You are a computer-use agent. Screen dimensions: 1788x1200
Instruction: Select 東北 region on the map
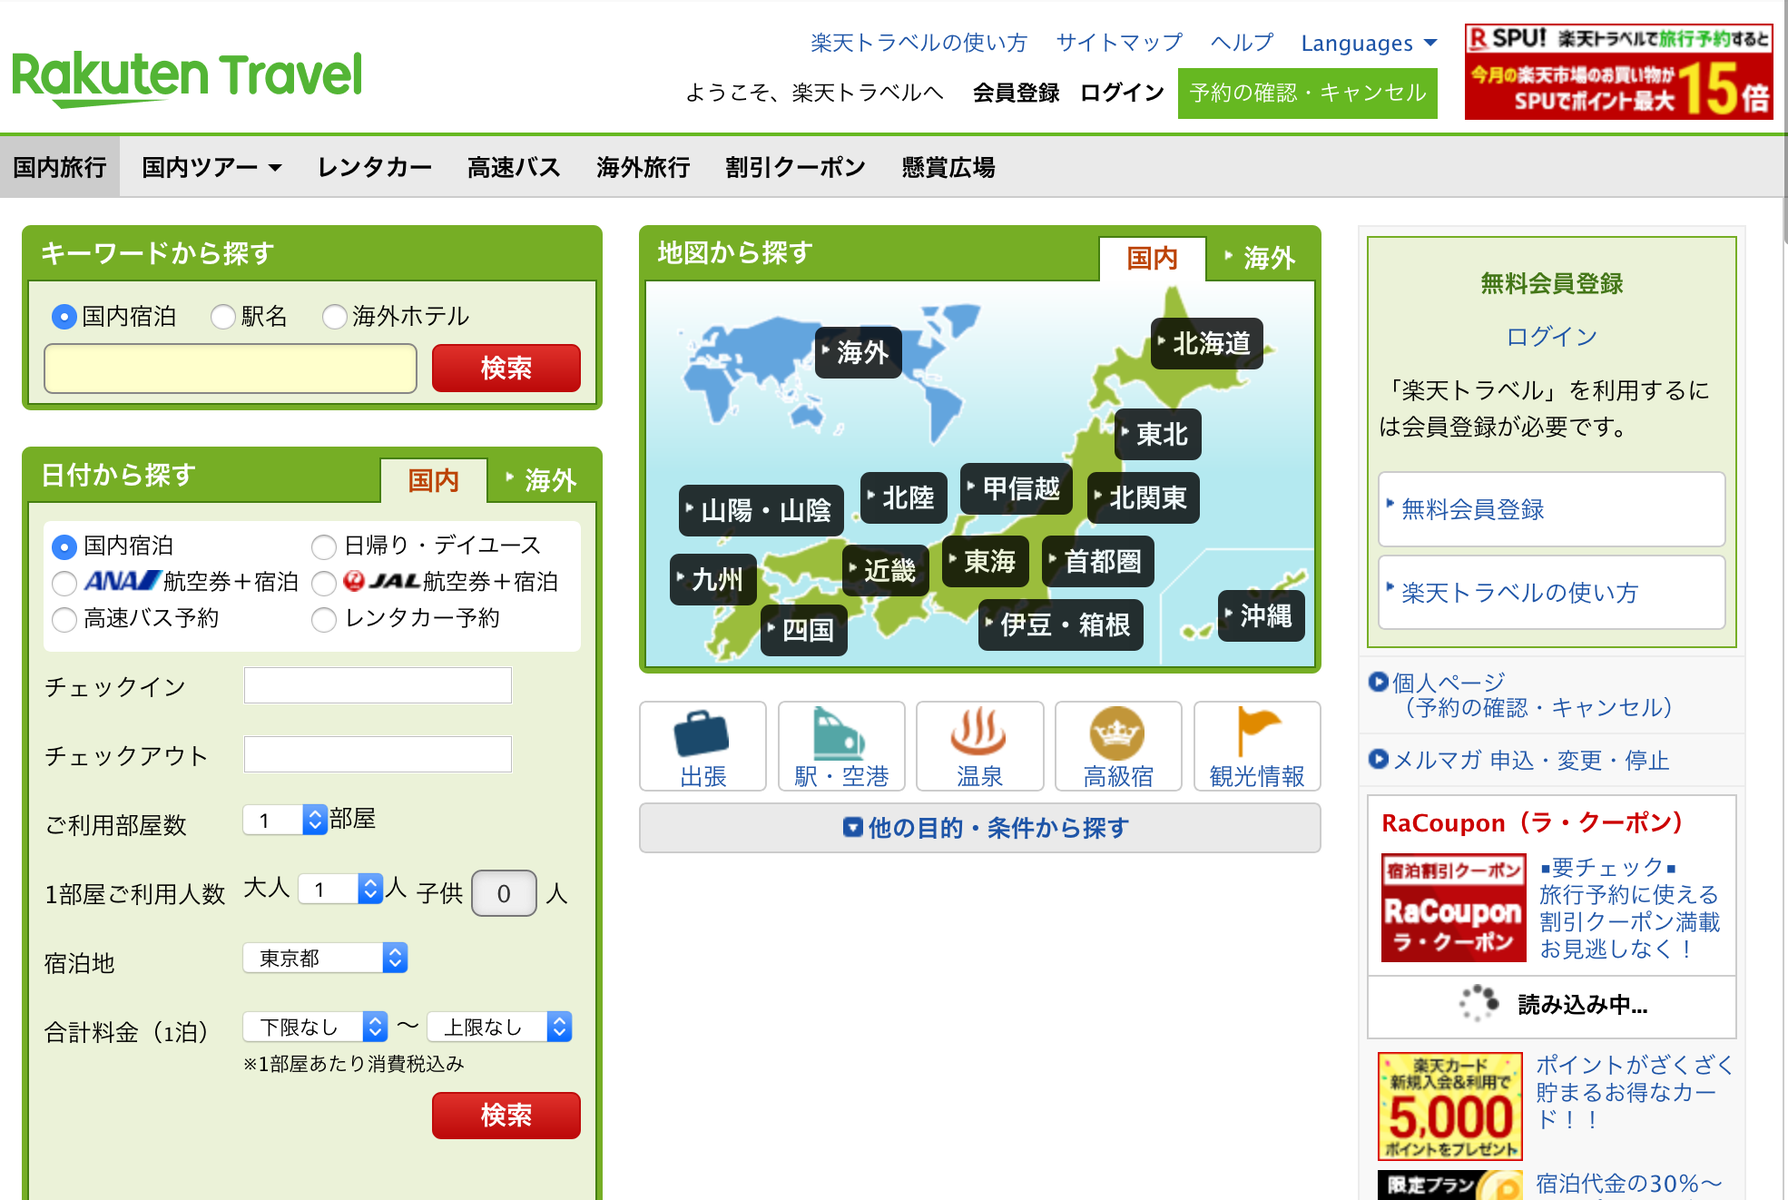[x=1158, y=434]
